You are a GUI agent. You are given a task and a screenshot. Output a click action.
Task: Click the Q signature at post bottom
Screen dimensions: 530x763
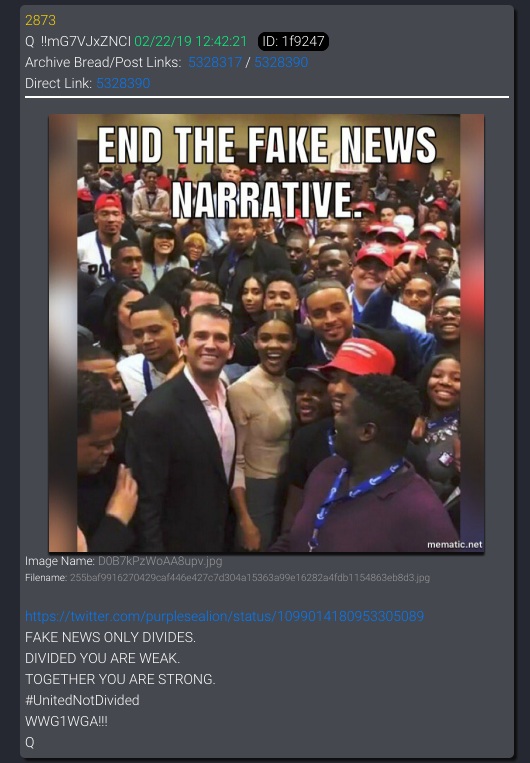point(30,743)
